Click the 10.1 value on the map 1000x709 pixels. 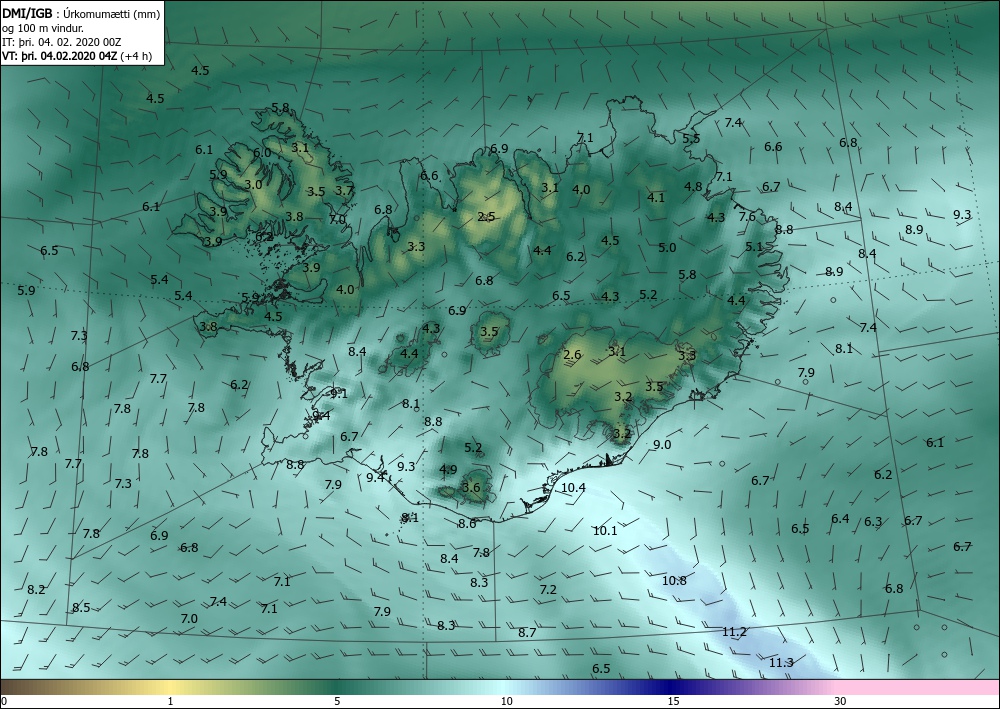point(605,530)
